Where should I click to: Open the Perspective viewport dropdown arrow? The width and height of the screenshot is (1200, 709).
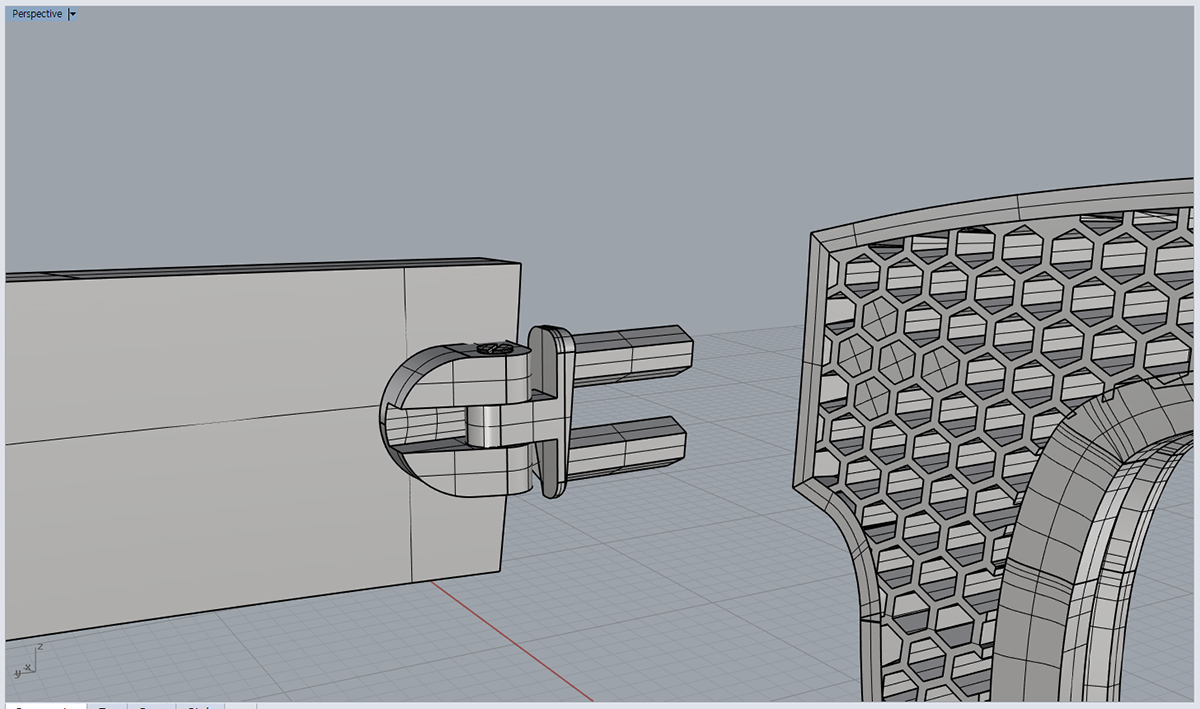click(73, 14)
